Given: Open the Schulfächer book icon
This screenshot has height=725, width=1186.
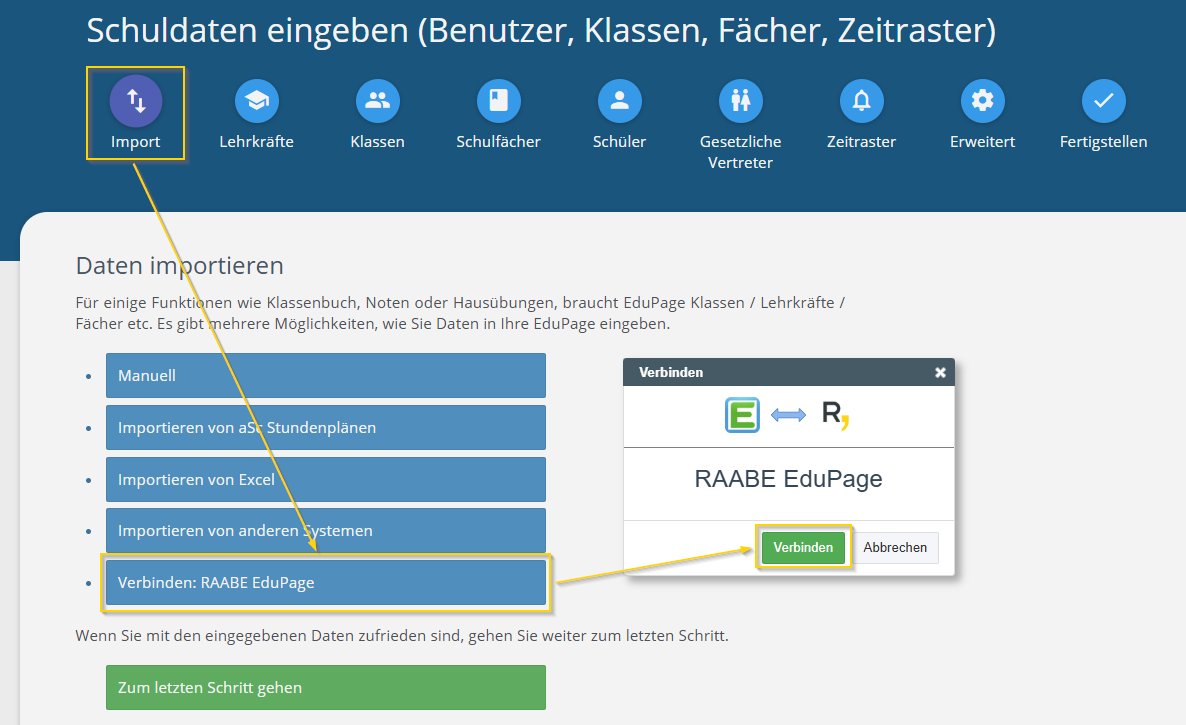Looking at the screenshot, I should [498, 101].
